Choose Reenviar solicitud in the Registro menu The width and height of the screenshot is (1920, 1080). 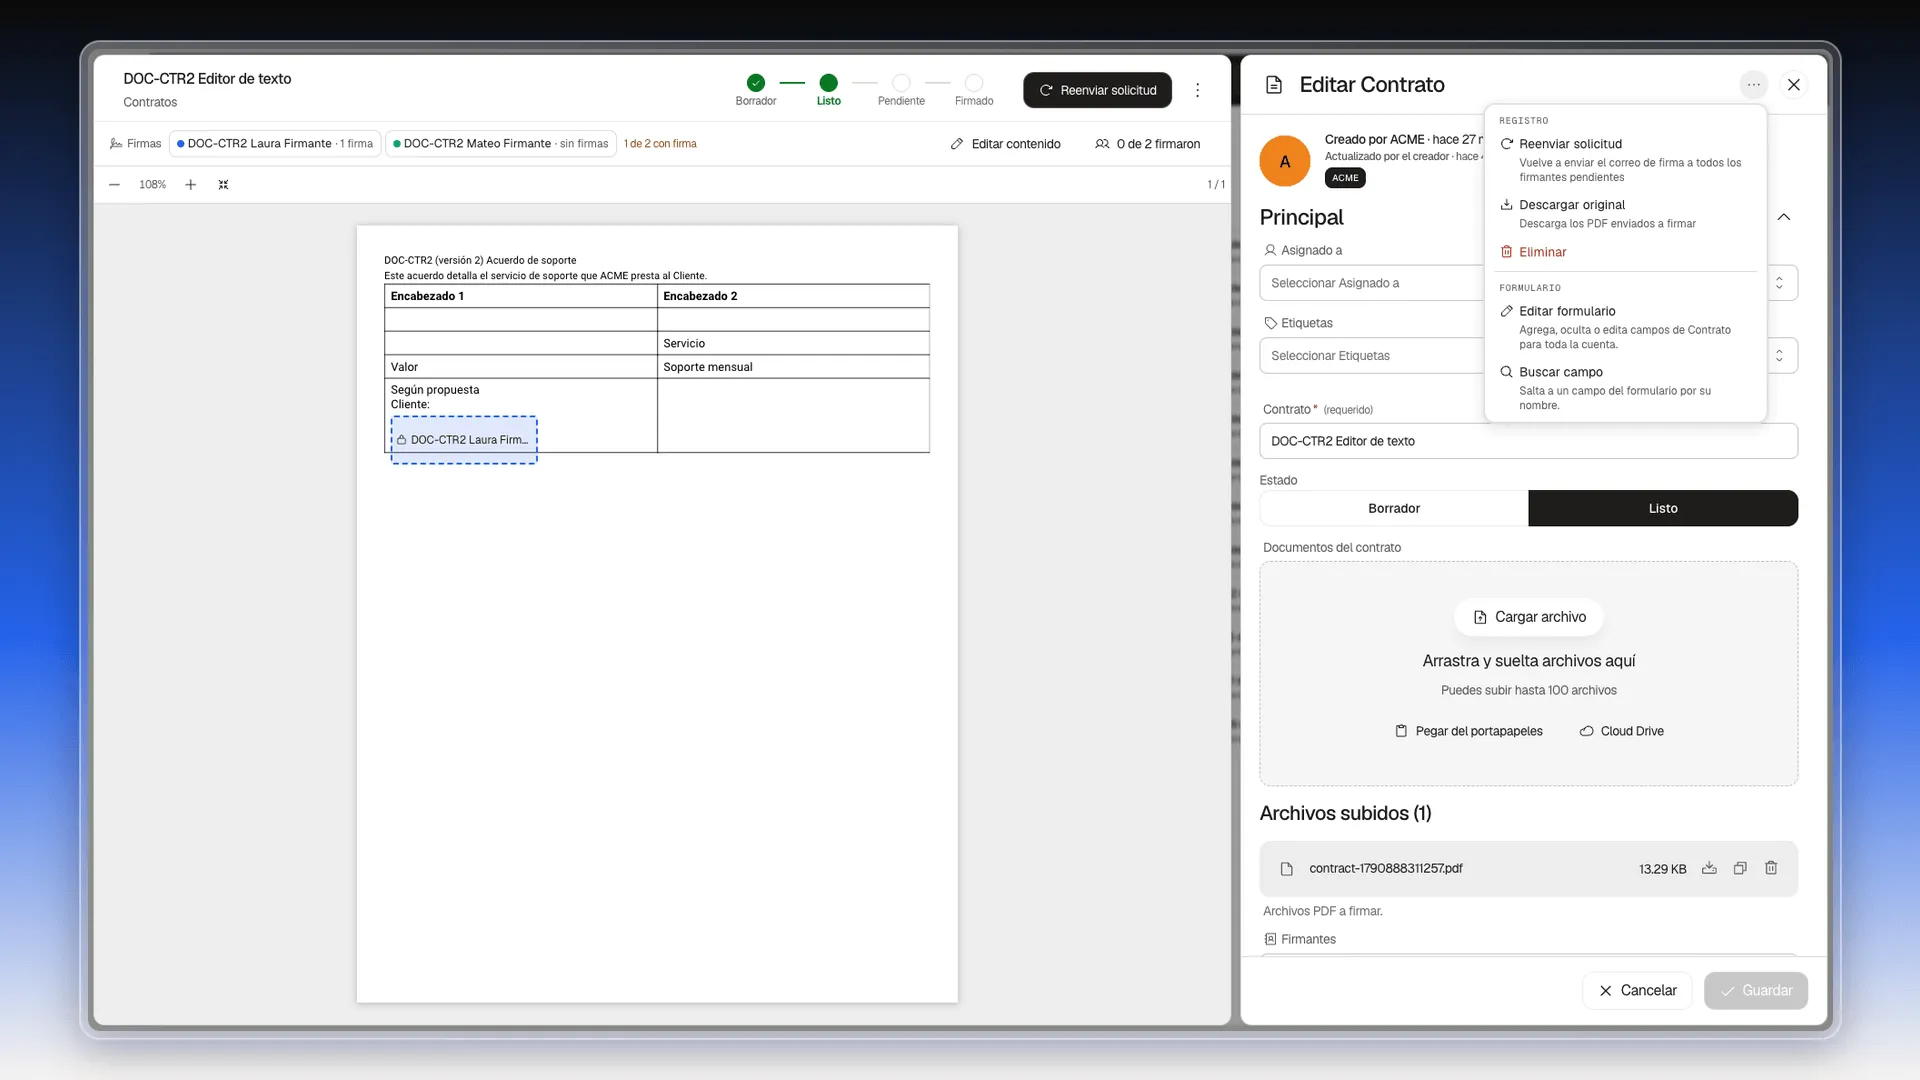pyautogui.click(x=1624, y=160)
